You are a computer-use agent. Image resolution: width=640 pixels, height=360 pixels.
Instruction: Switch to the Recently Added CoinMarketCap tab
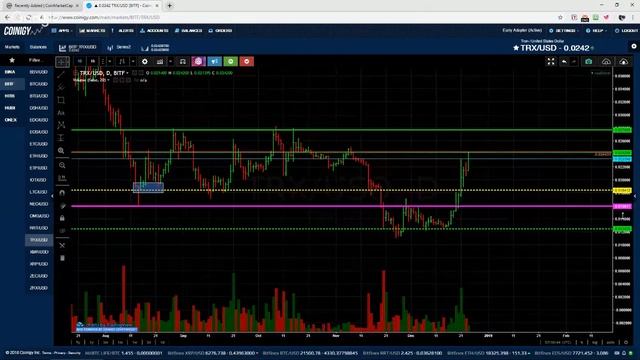[x=42, y=6]
